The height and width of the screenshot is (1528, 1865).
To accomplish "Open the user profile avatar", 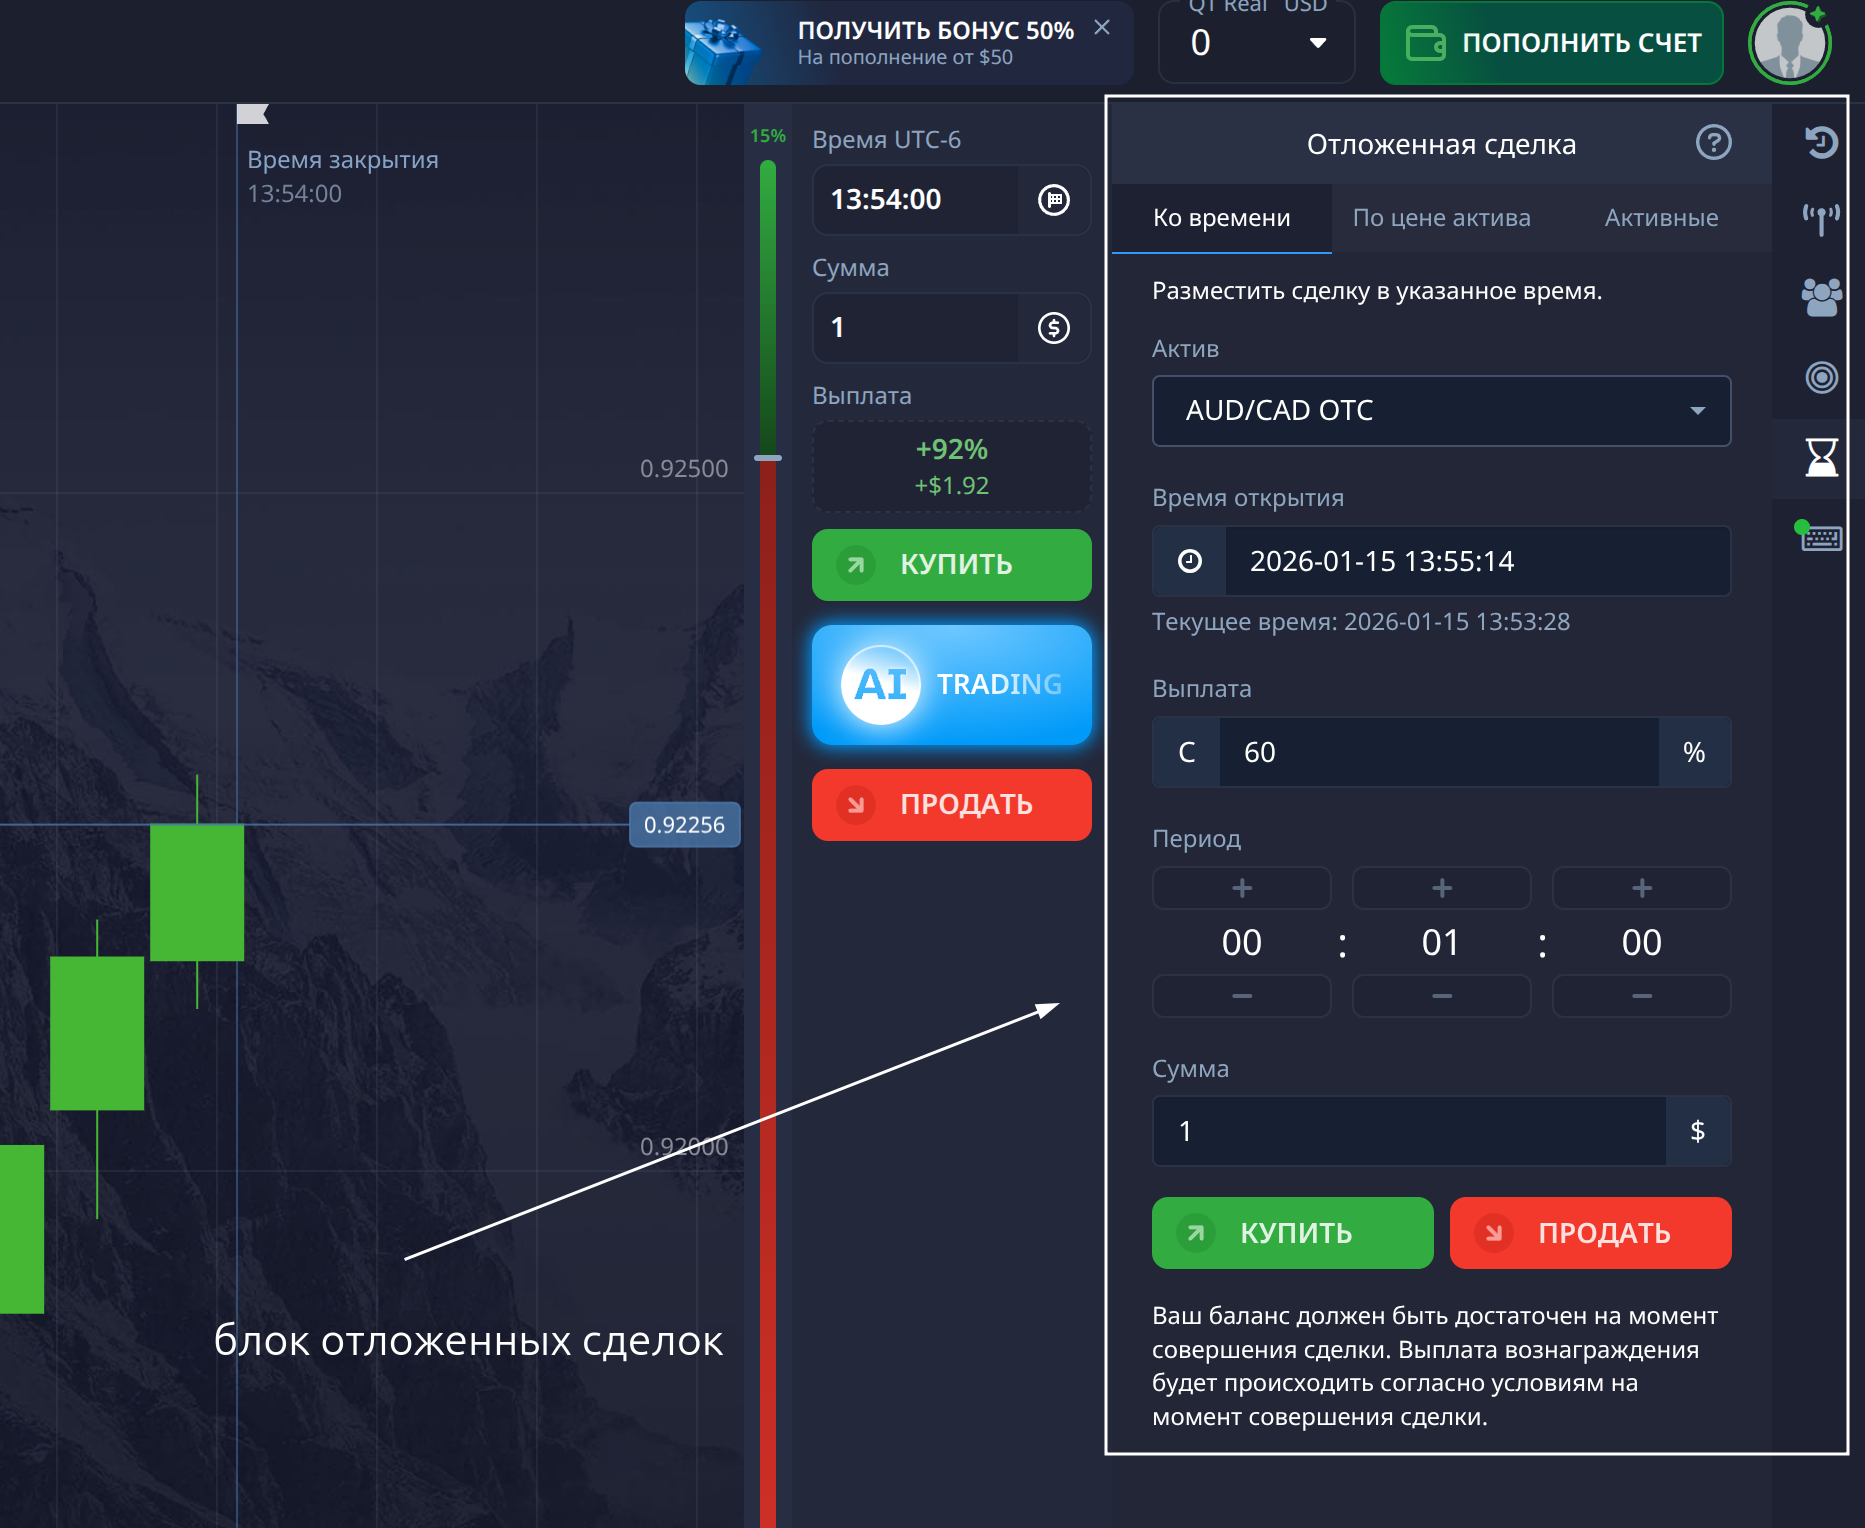I will [1789, 43].
